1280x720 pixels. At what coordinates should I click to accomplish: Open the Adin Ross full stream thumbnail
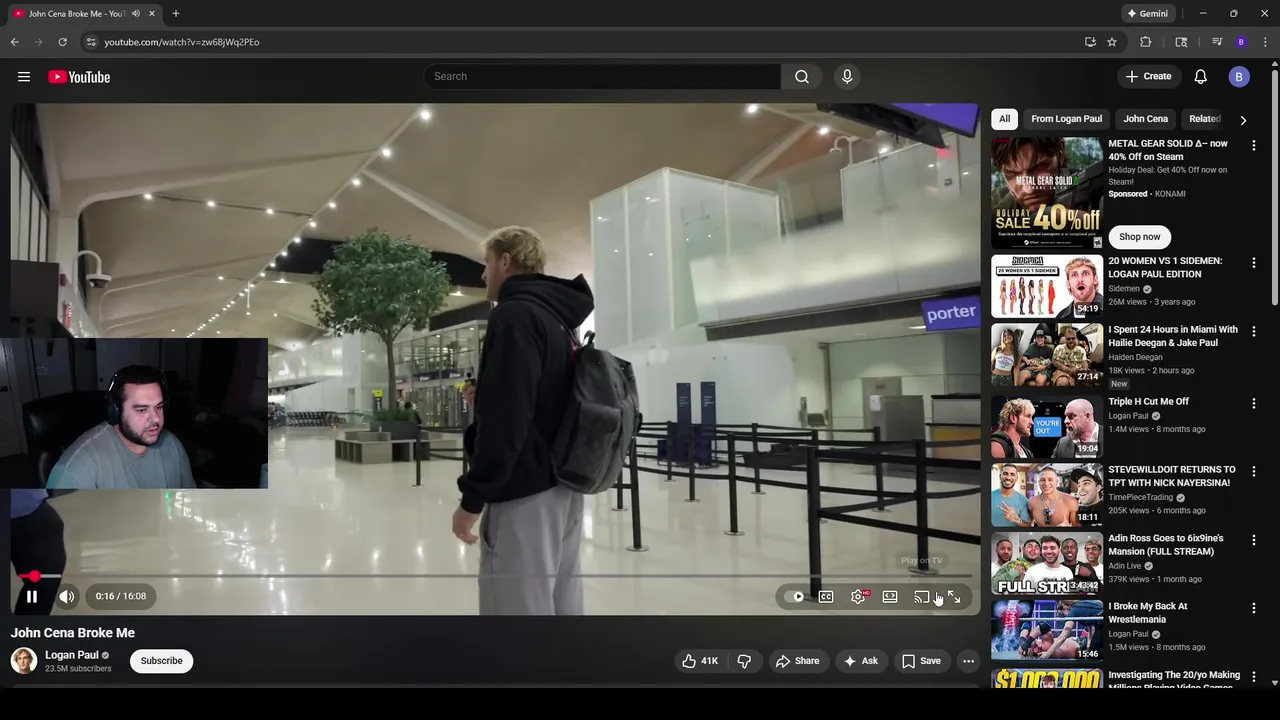point(1047,563)
